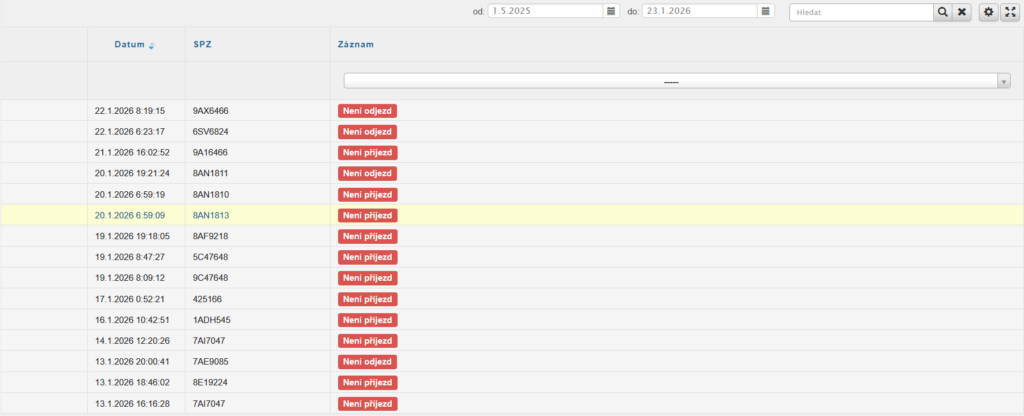Focus the Hledat search field
This screenshot has width=1024, height=416.
click(x=860, y=12)
